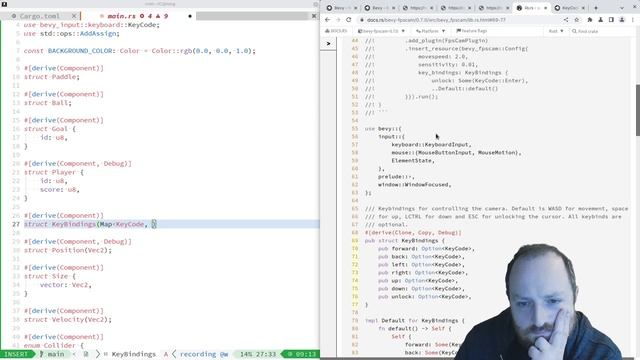Click the share page icon in address bar
The height and width of the screenshot is (360, 640).
click(x=566, y=20)
